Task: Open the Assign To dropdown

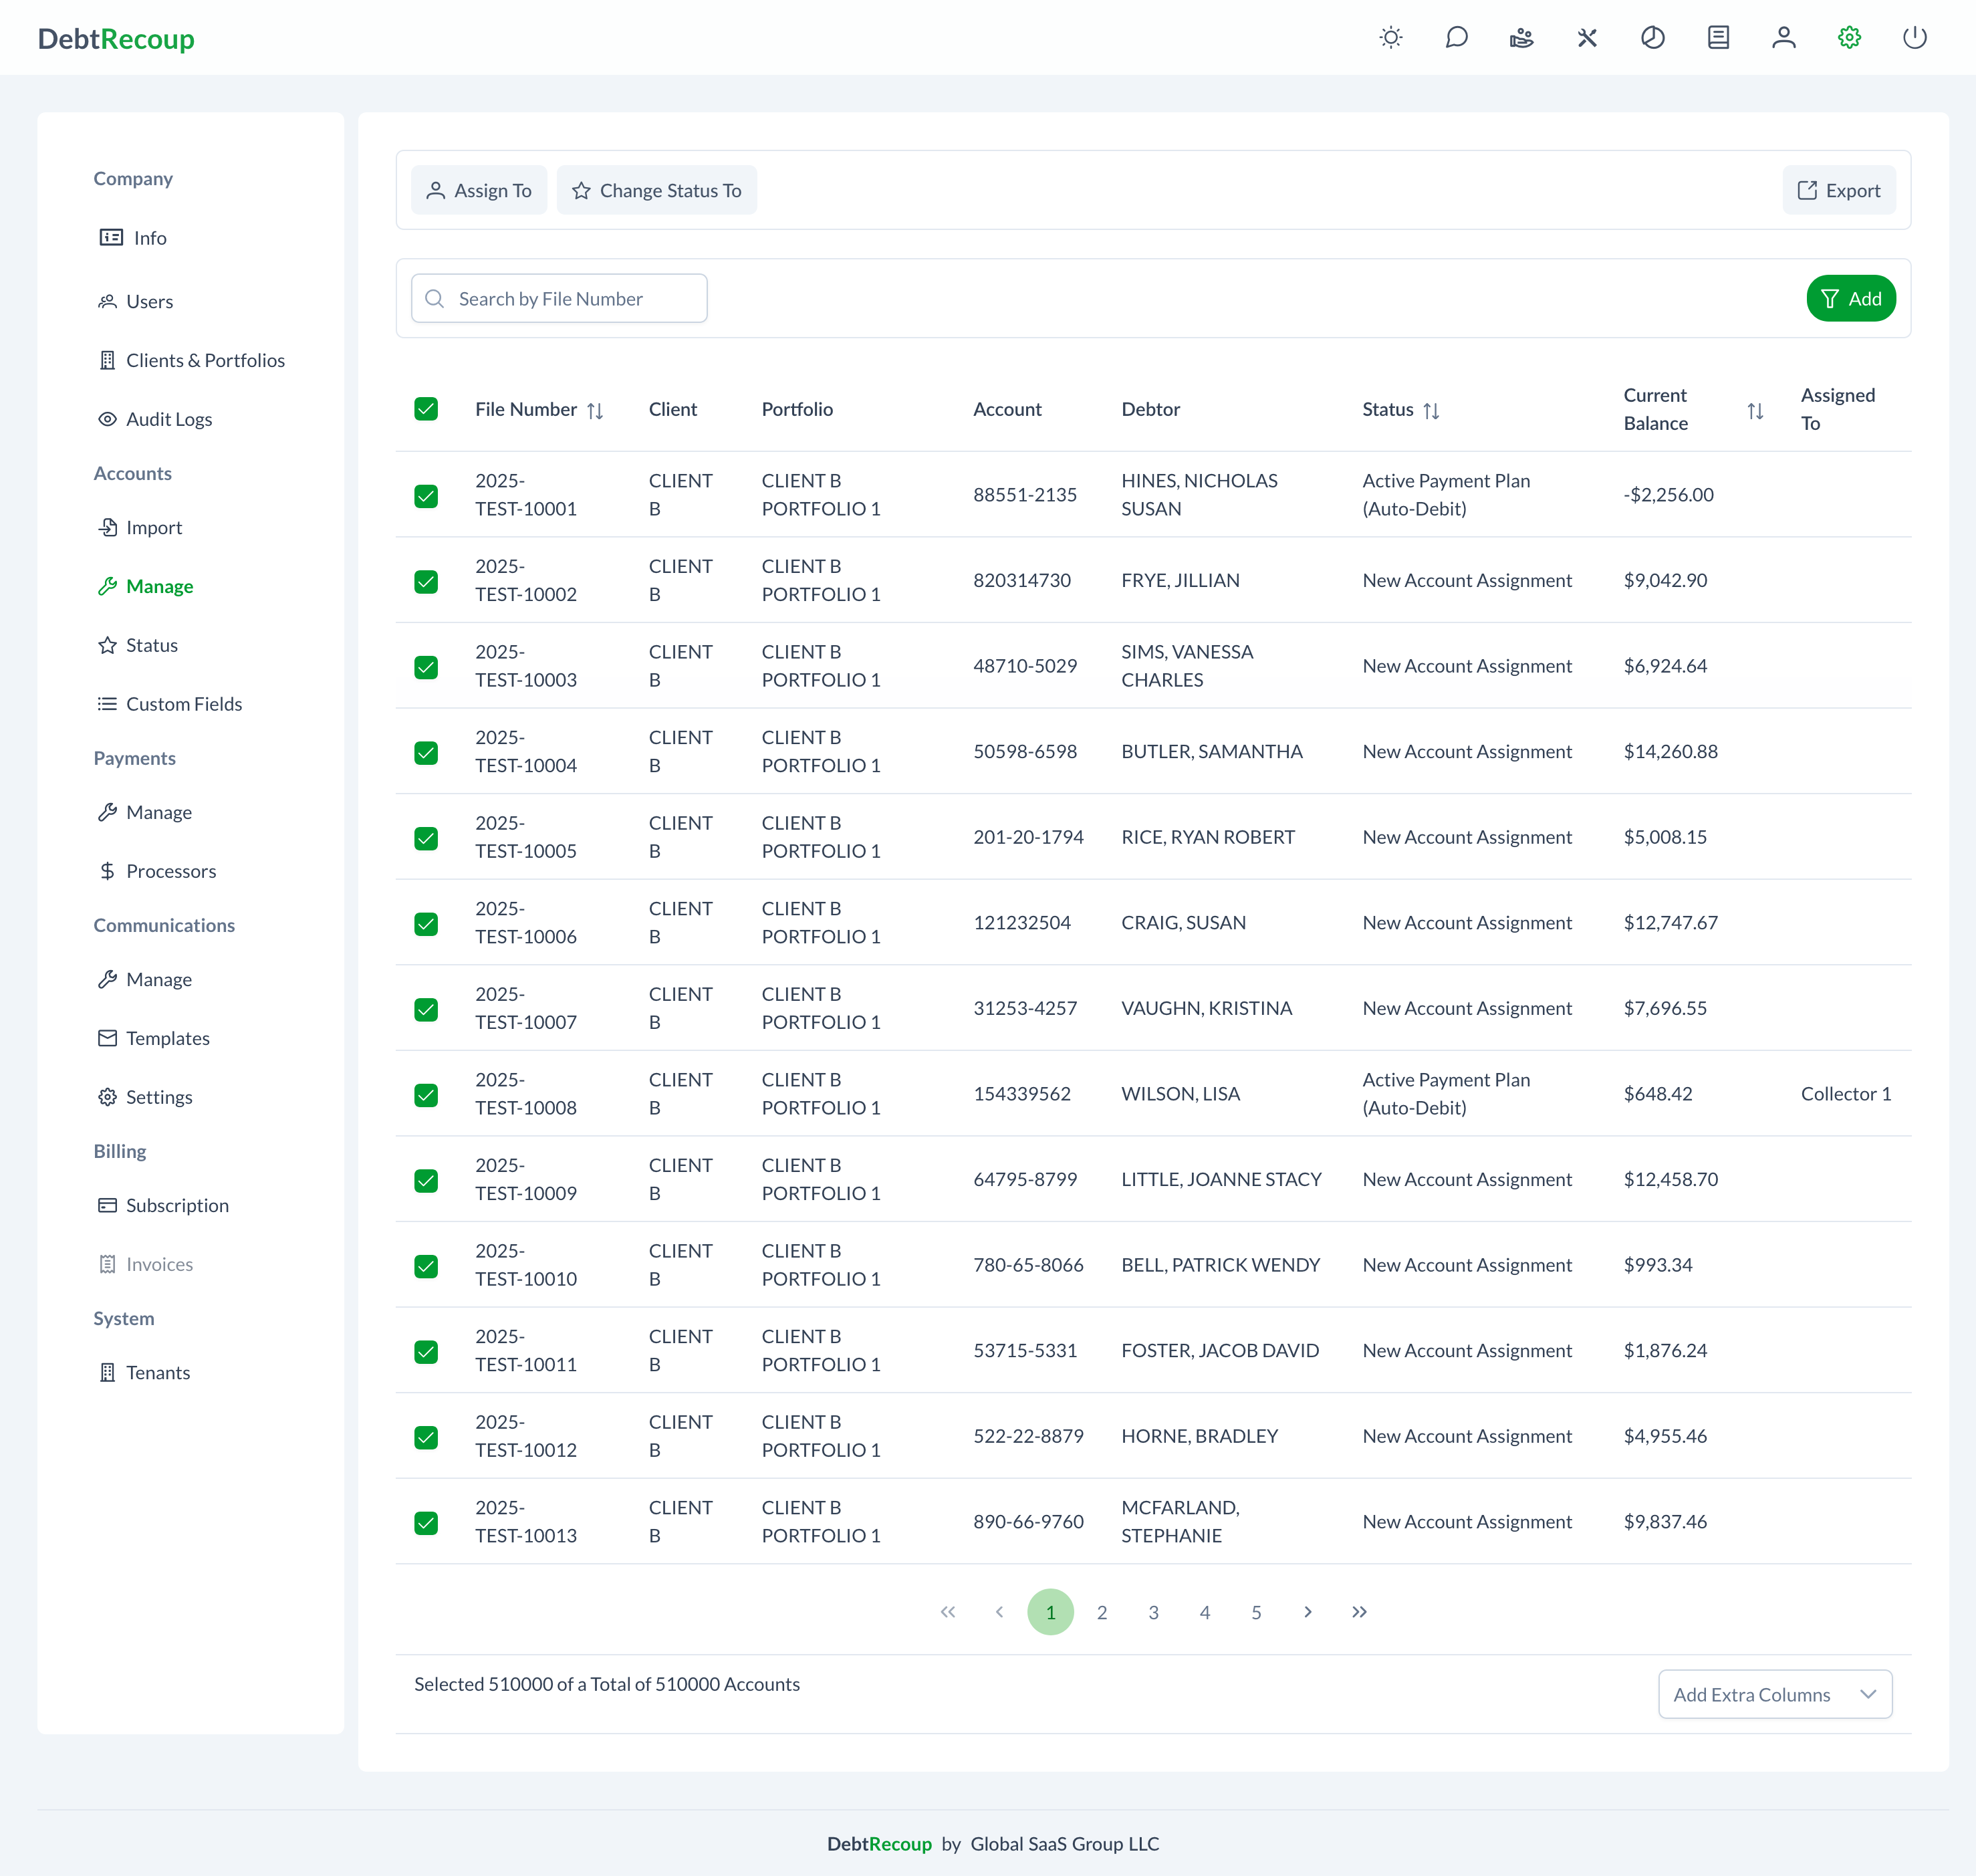Action: (x=479, y=191)
